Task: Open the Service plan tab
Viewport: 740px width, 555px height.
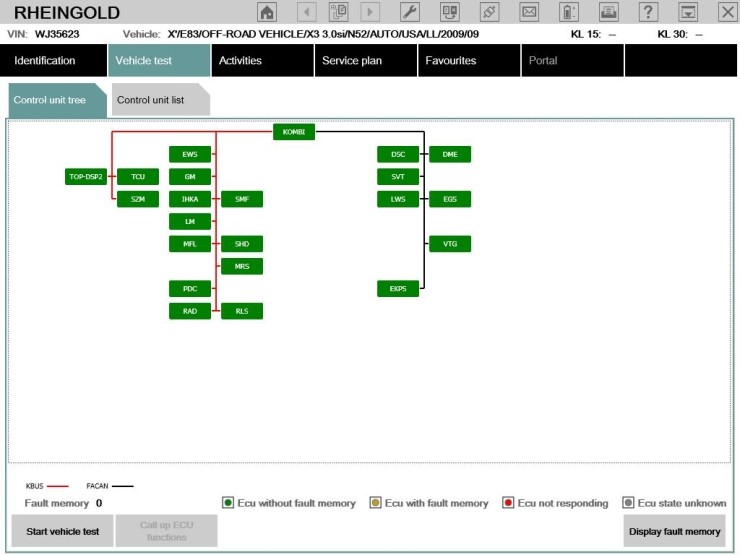Action: coord(366,60)
